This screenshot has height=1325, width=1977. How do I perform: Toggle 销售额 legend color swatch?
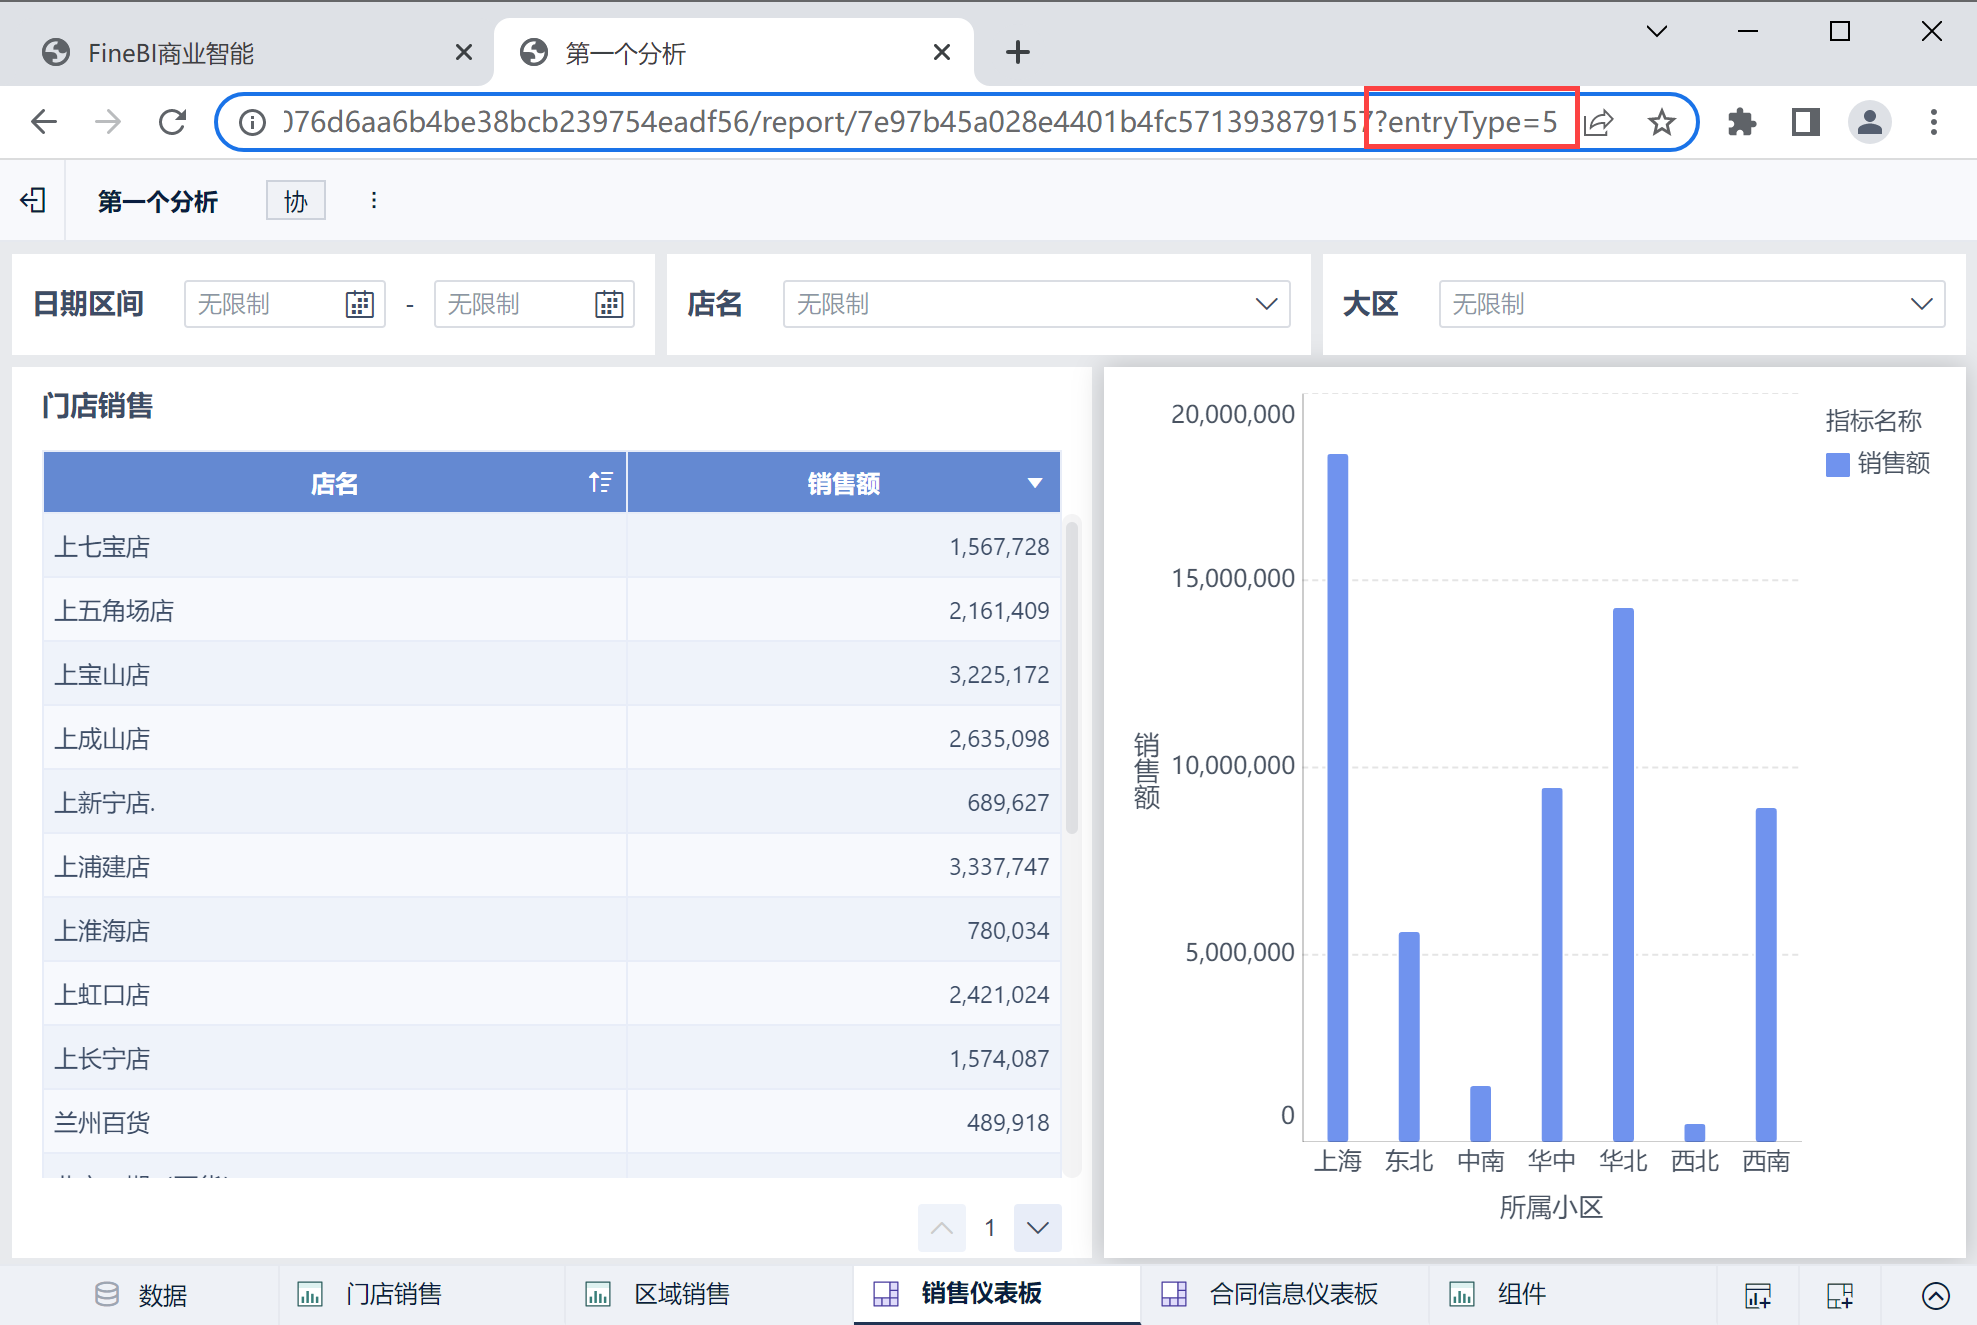pyautogui.click(x=1836, y=464)
